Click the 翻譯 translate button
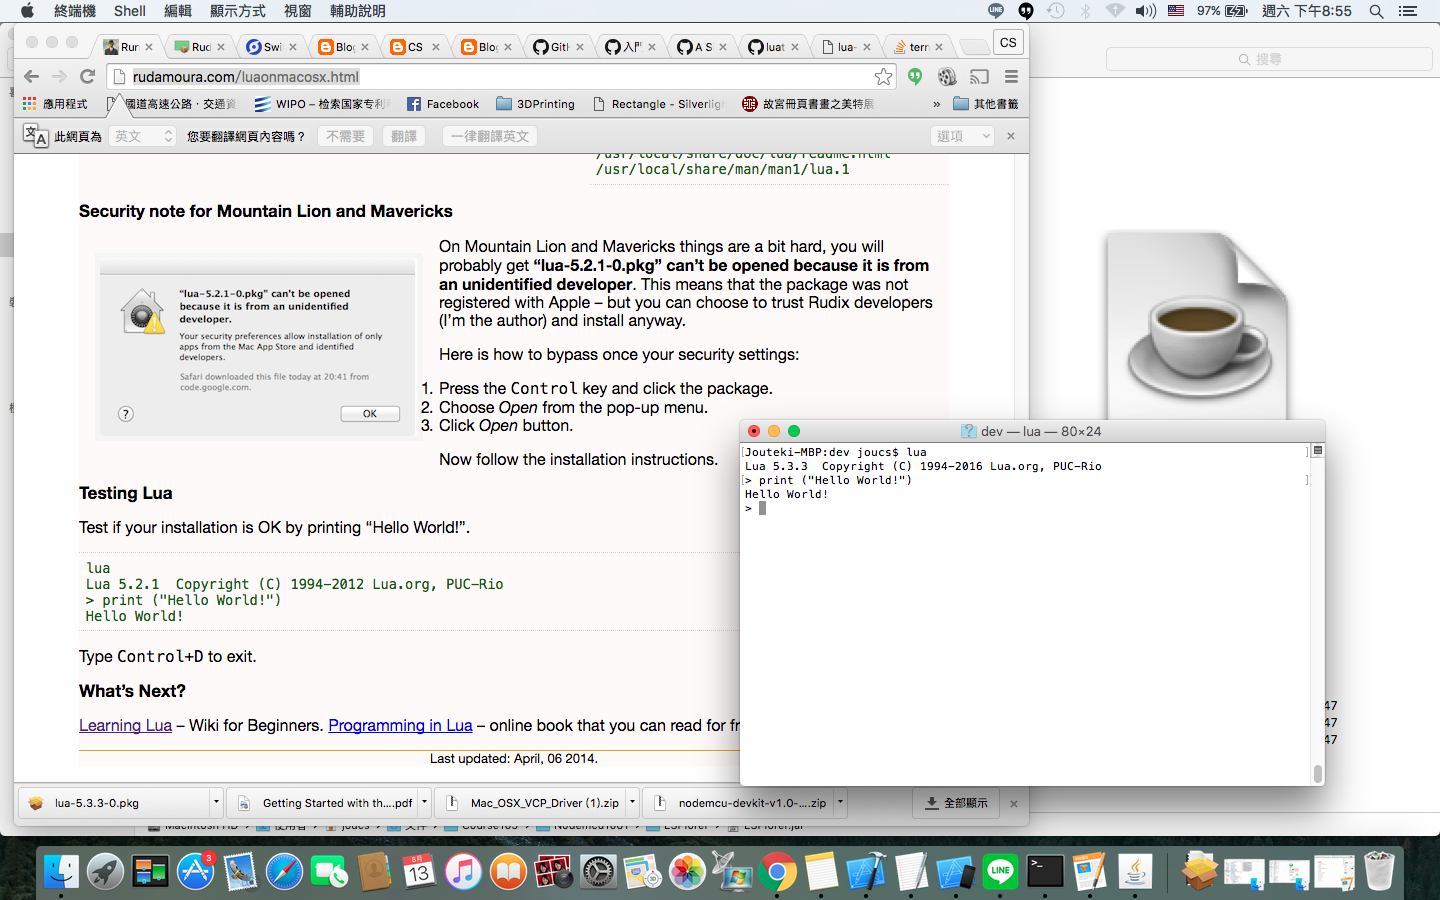The image size is (1440, 900). [404, 135]
